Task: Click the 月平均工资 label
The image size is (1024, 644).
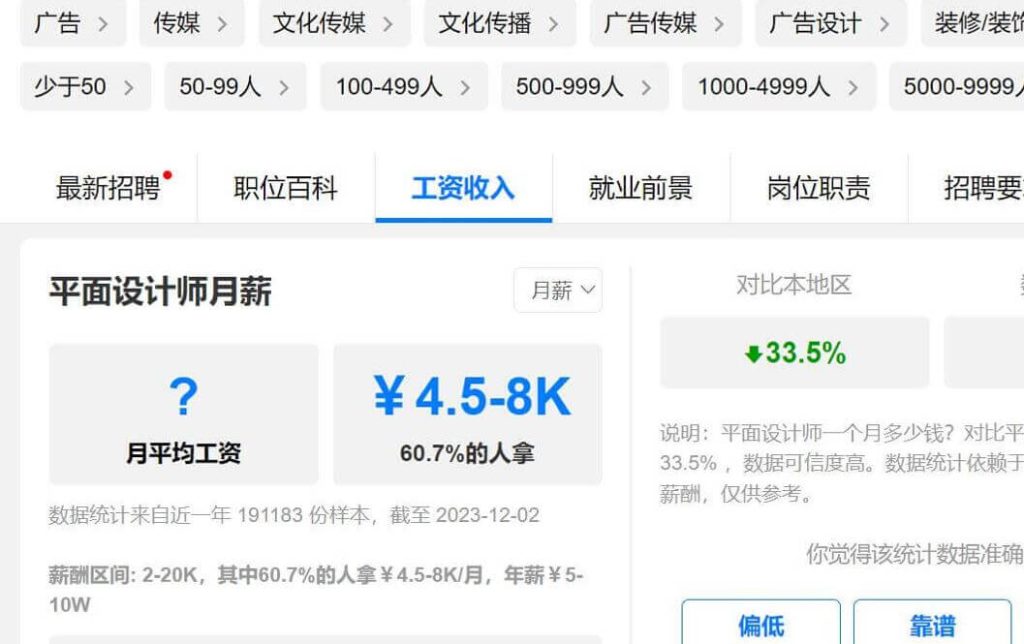Action: coord(184,453)
